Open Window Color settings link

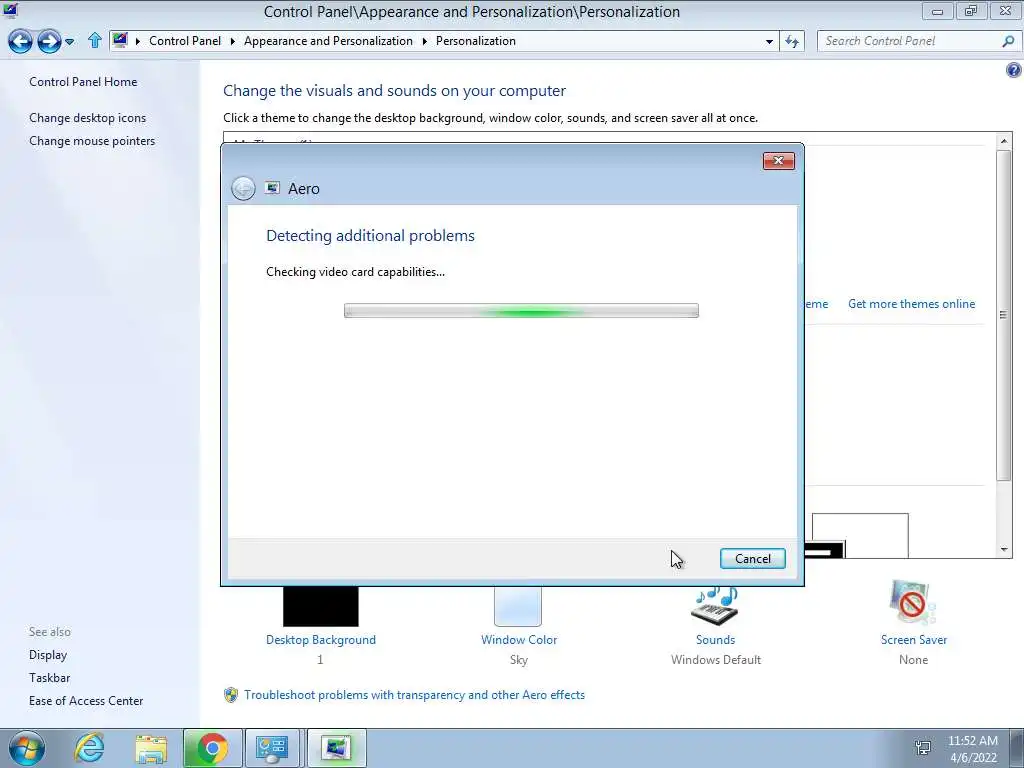519,639
